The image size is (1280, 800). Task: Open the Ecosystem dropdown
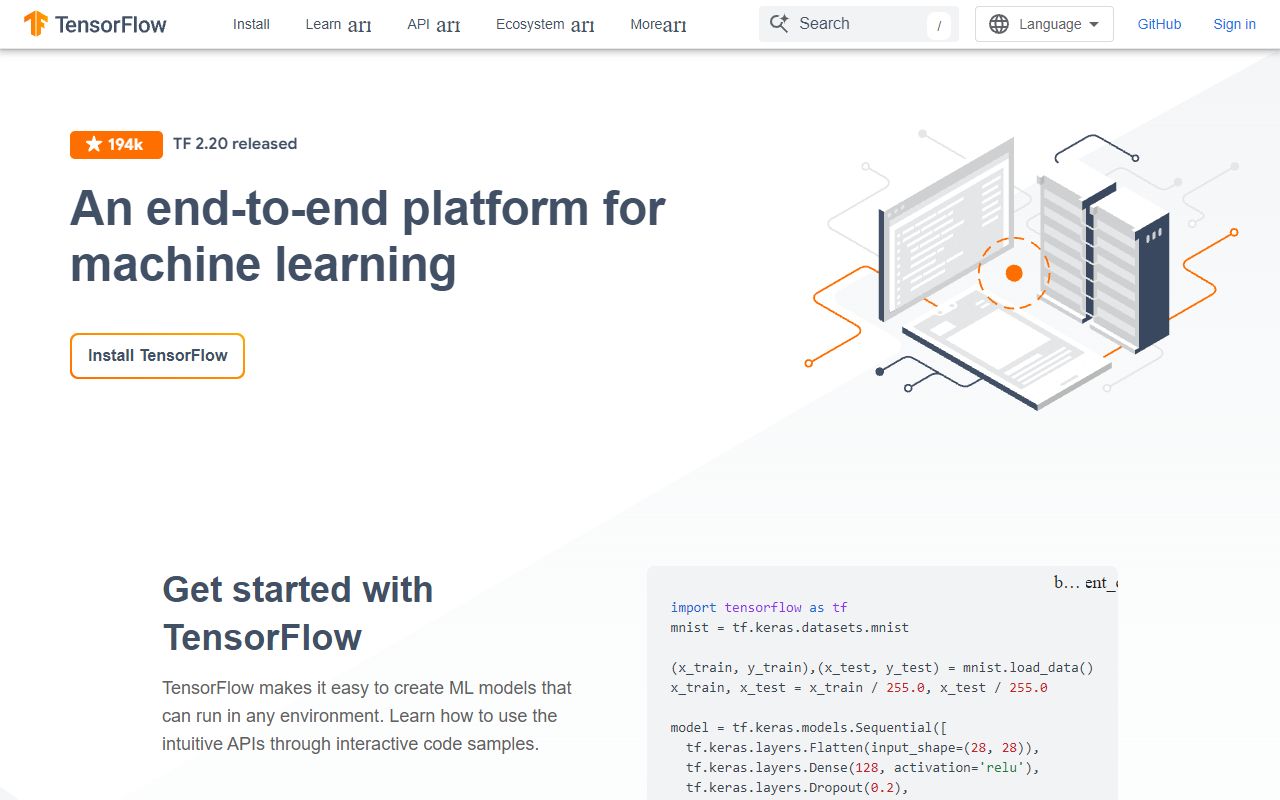(x=544, y=25)
